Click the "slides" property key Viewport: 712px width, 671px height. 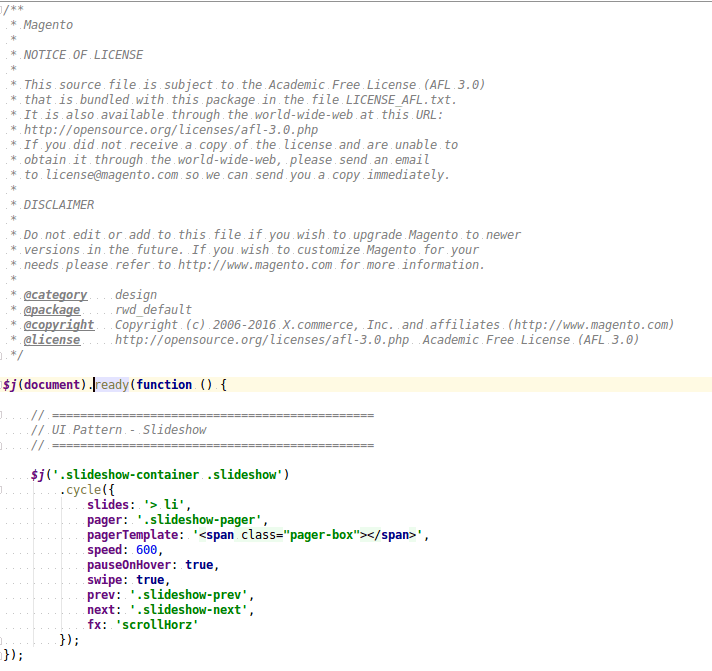[x=108, y=505]
